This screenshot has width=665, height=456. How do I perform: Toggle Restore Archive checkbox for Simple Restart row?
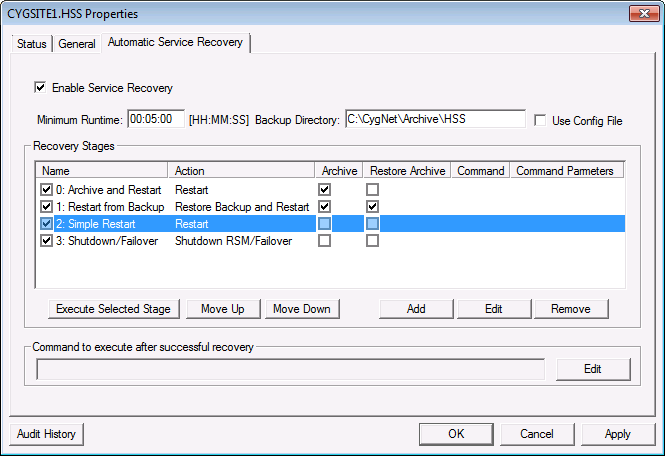(x=372, y=224)
